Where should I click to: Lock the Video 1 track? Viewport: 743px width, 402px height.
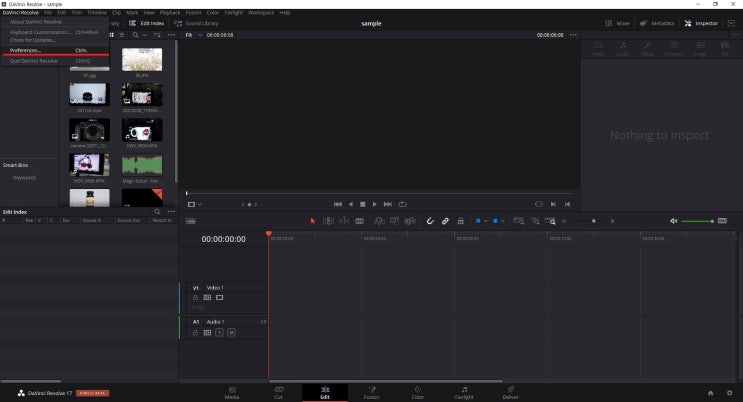195,298
